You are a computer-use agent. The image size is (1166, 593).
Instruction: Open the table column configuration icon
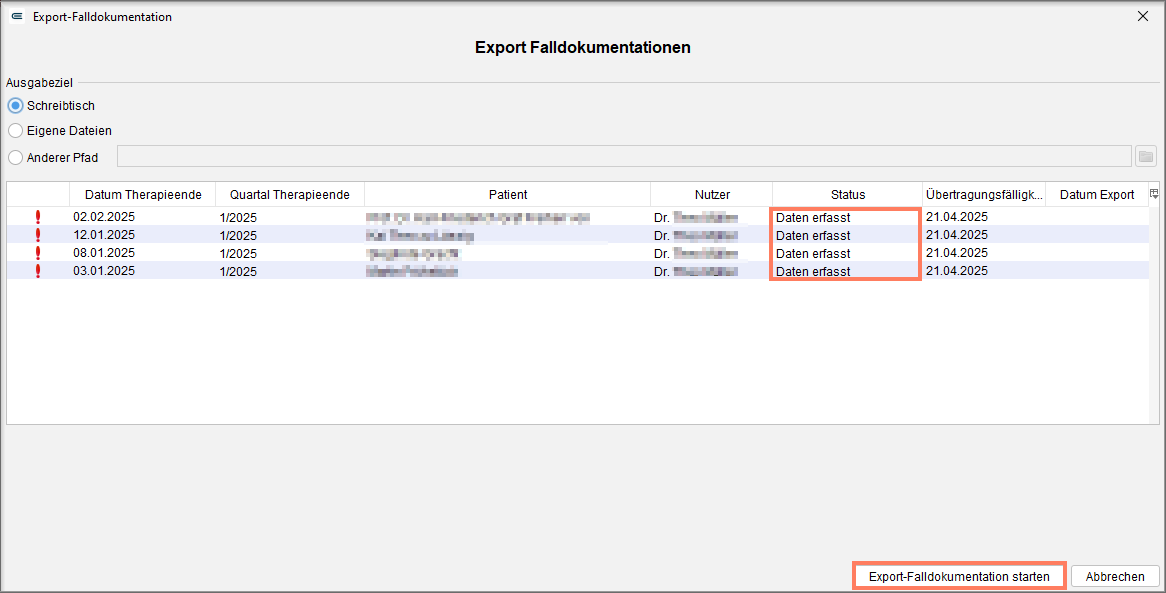[x=1154, y=194]
